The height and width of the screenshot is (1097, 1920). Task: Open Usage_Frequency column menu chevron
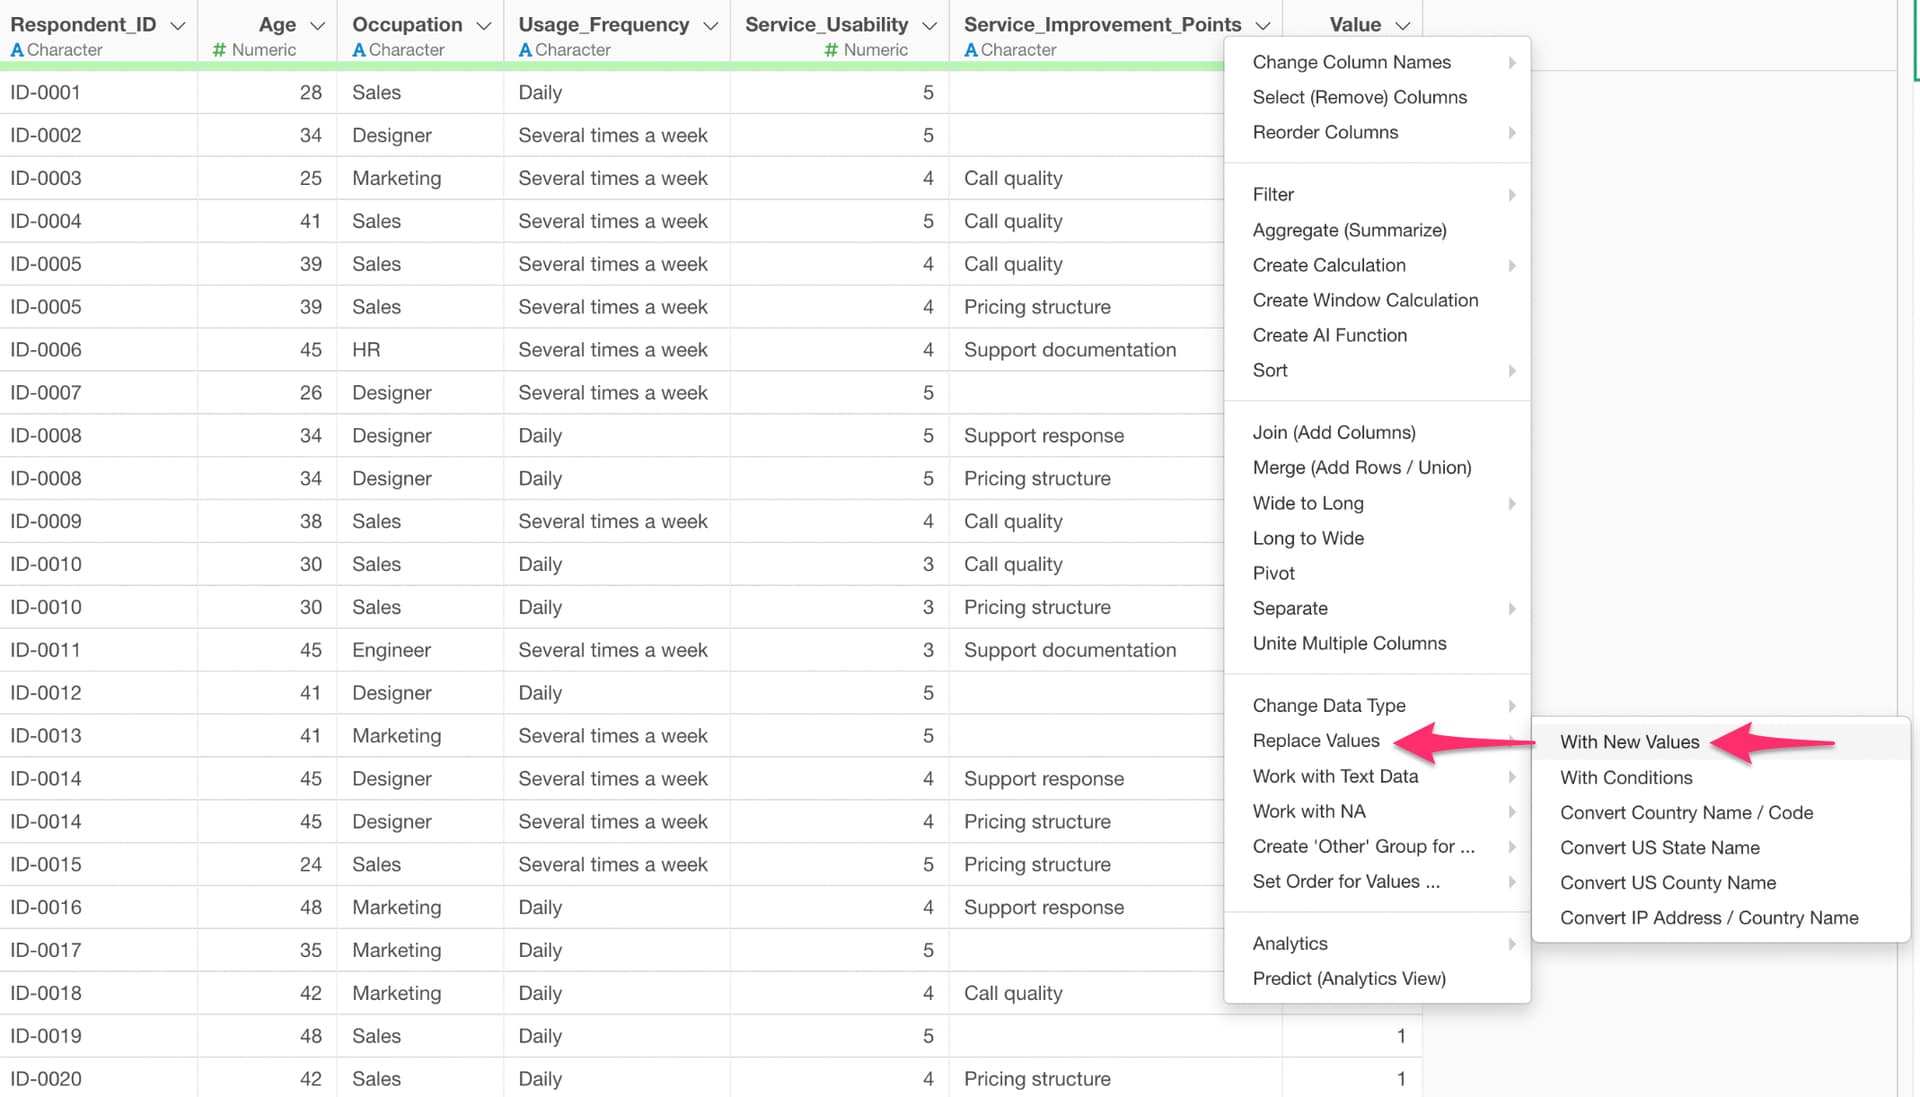pyautogui.click(x=711, y=25)
